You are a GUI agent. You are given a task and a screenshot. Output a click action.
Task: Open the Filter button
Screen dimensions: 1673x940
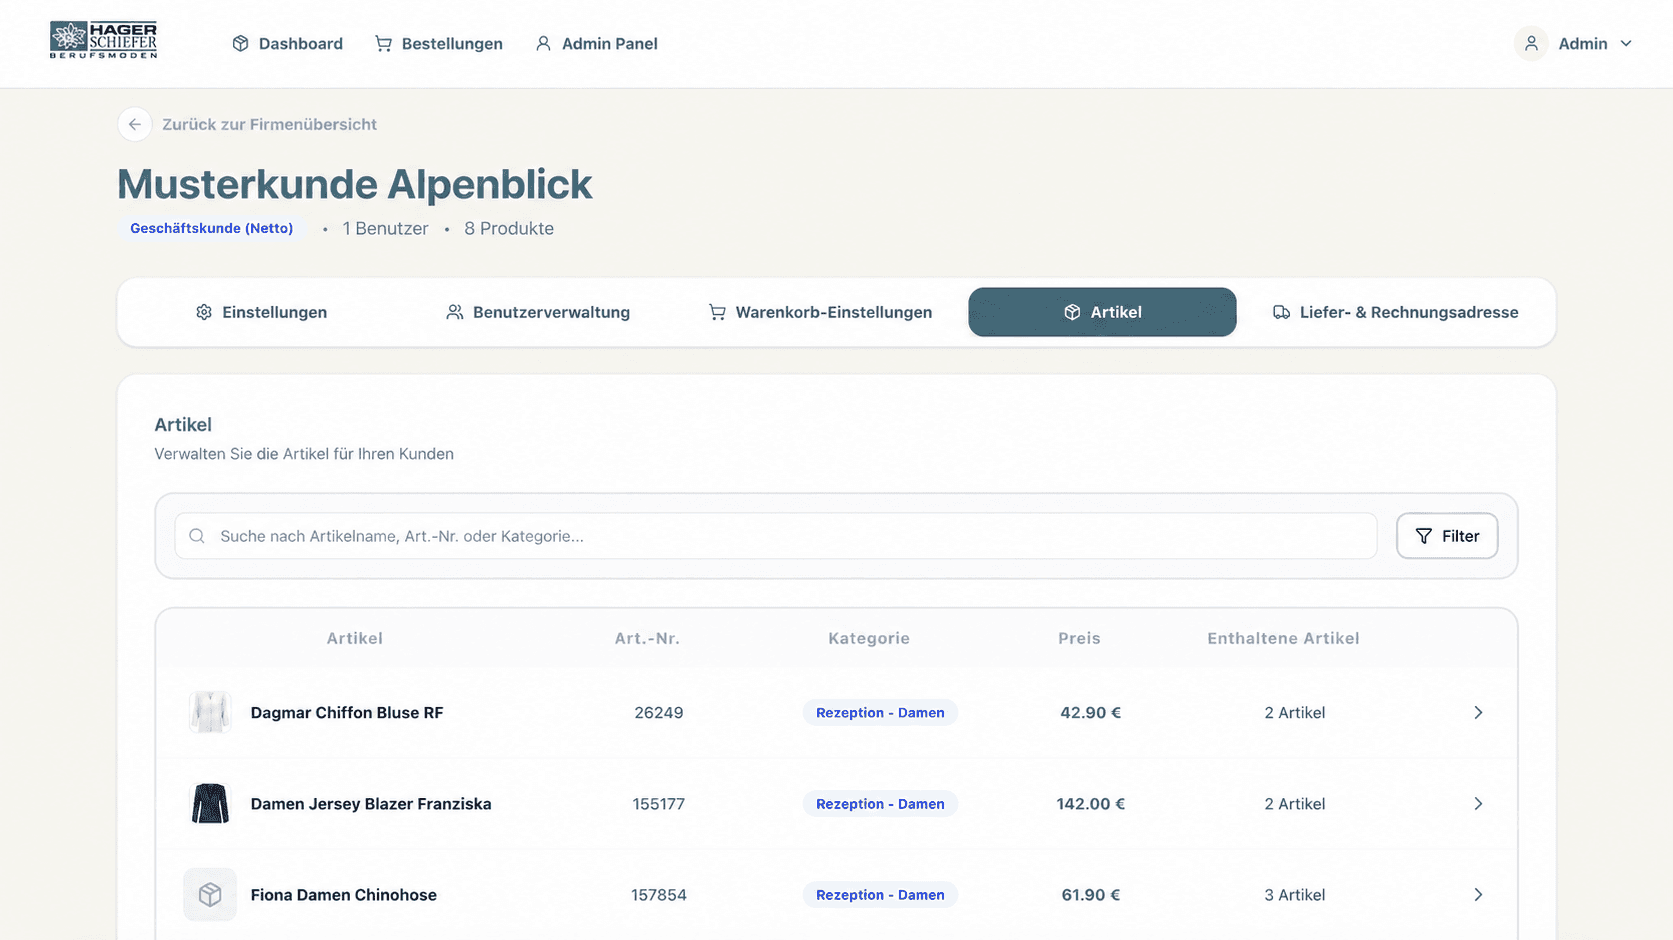coord(1447,536)
